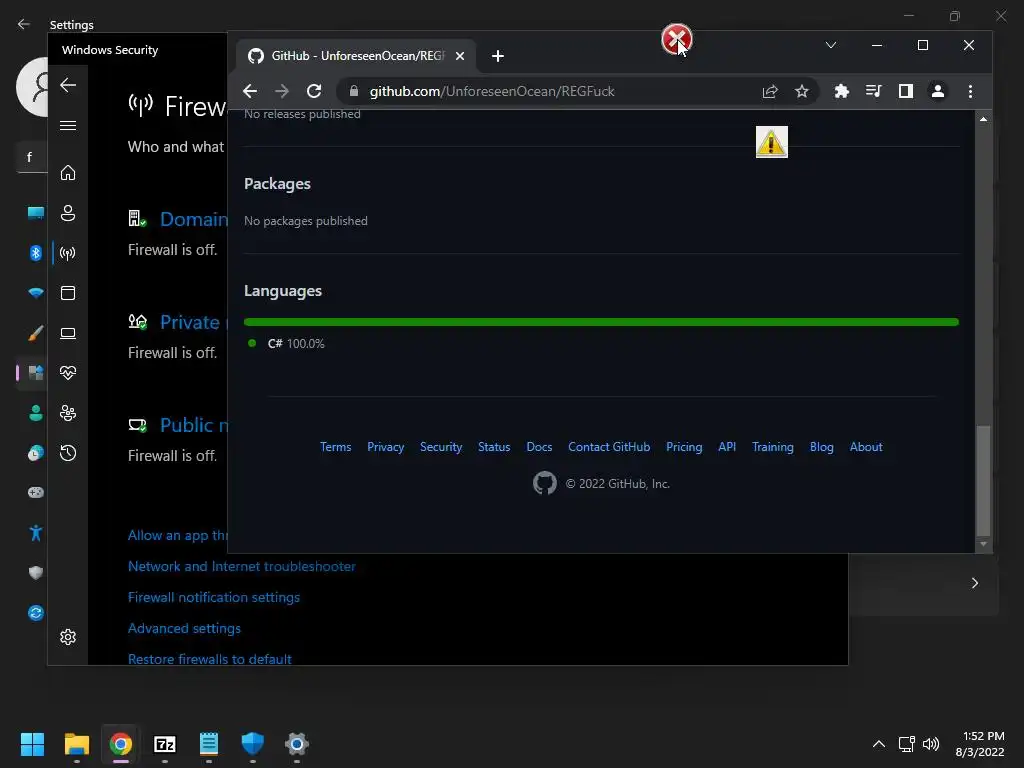The width and height of the screenshot is (1024, 768).
Task: Click the green C# language bar
Action: point(601,322)
